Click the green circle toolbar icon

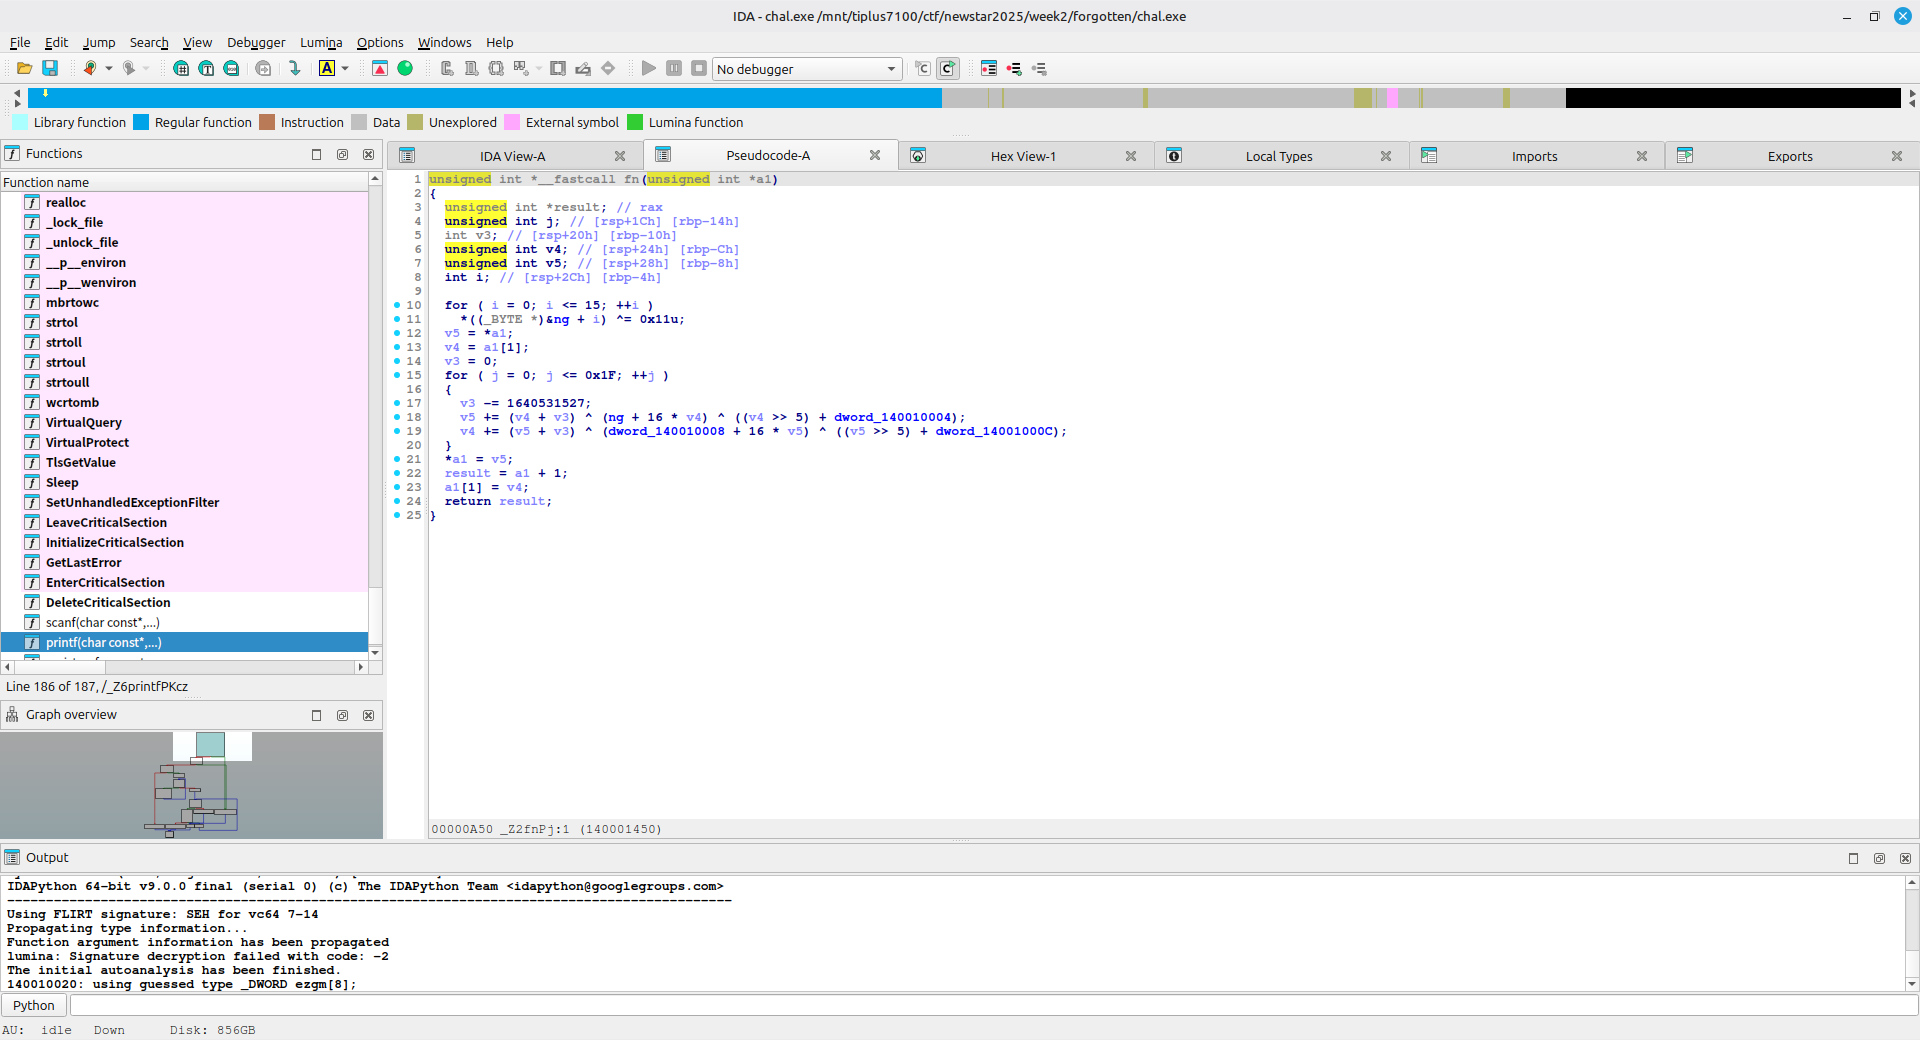[405, 68]
